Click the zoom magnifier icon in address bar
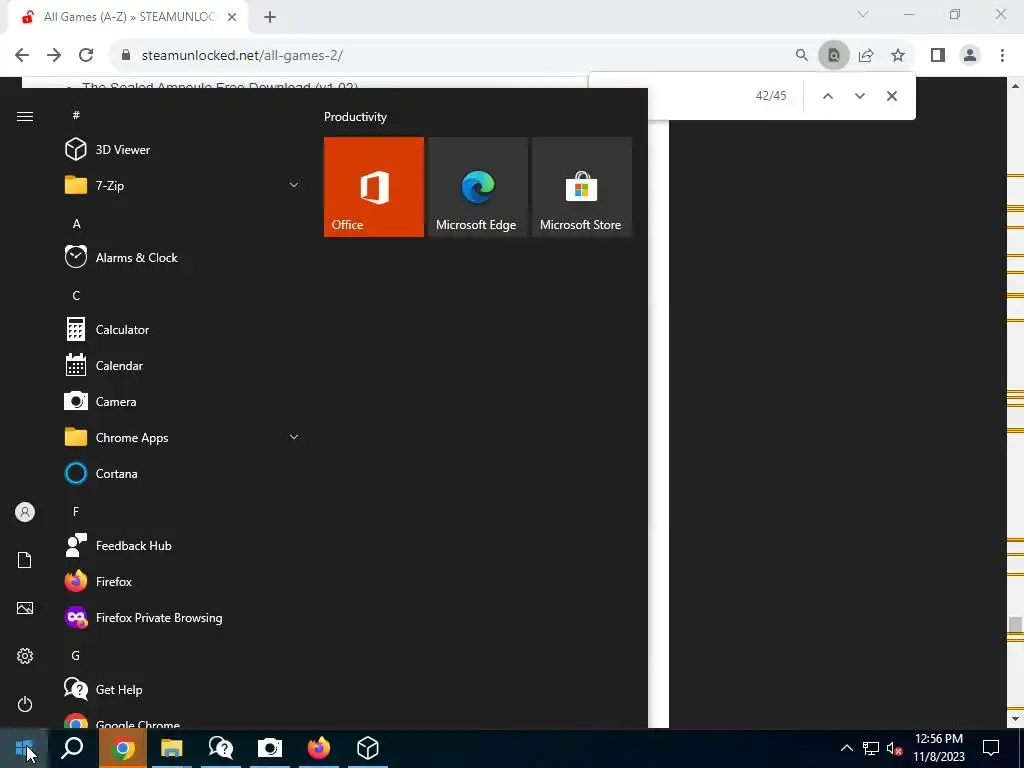1024x768 pixels. click(801, 55)
